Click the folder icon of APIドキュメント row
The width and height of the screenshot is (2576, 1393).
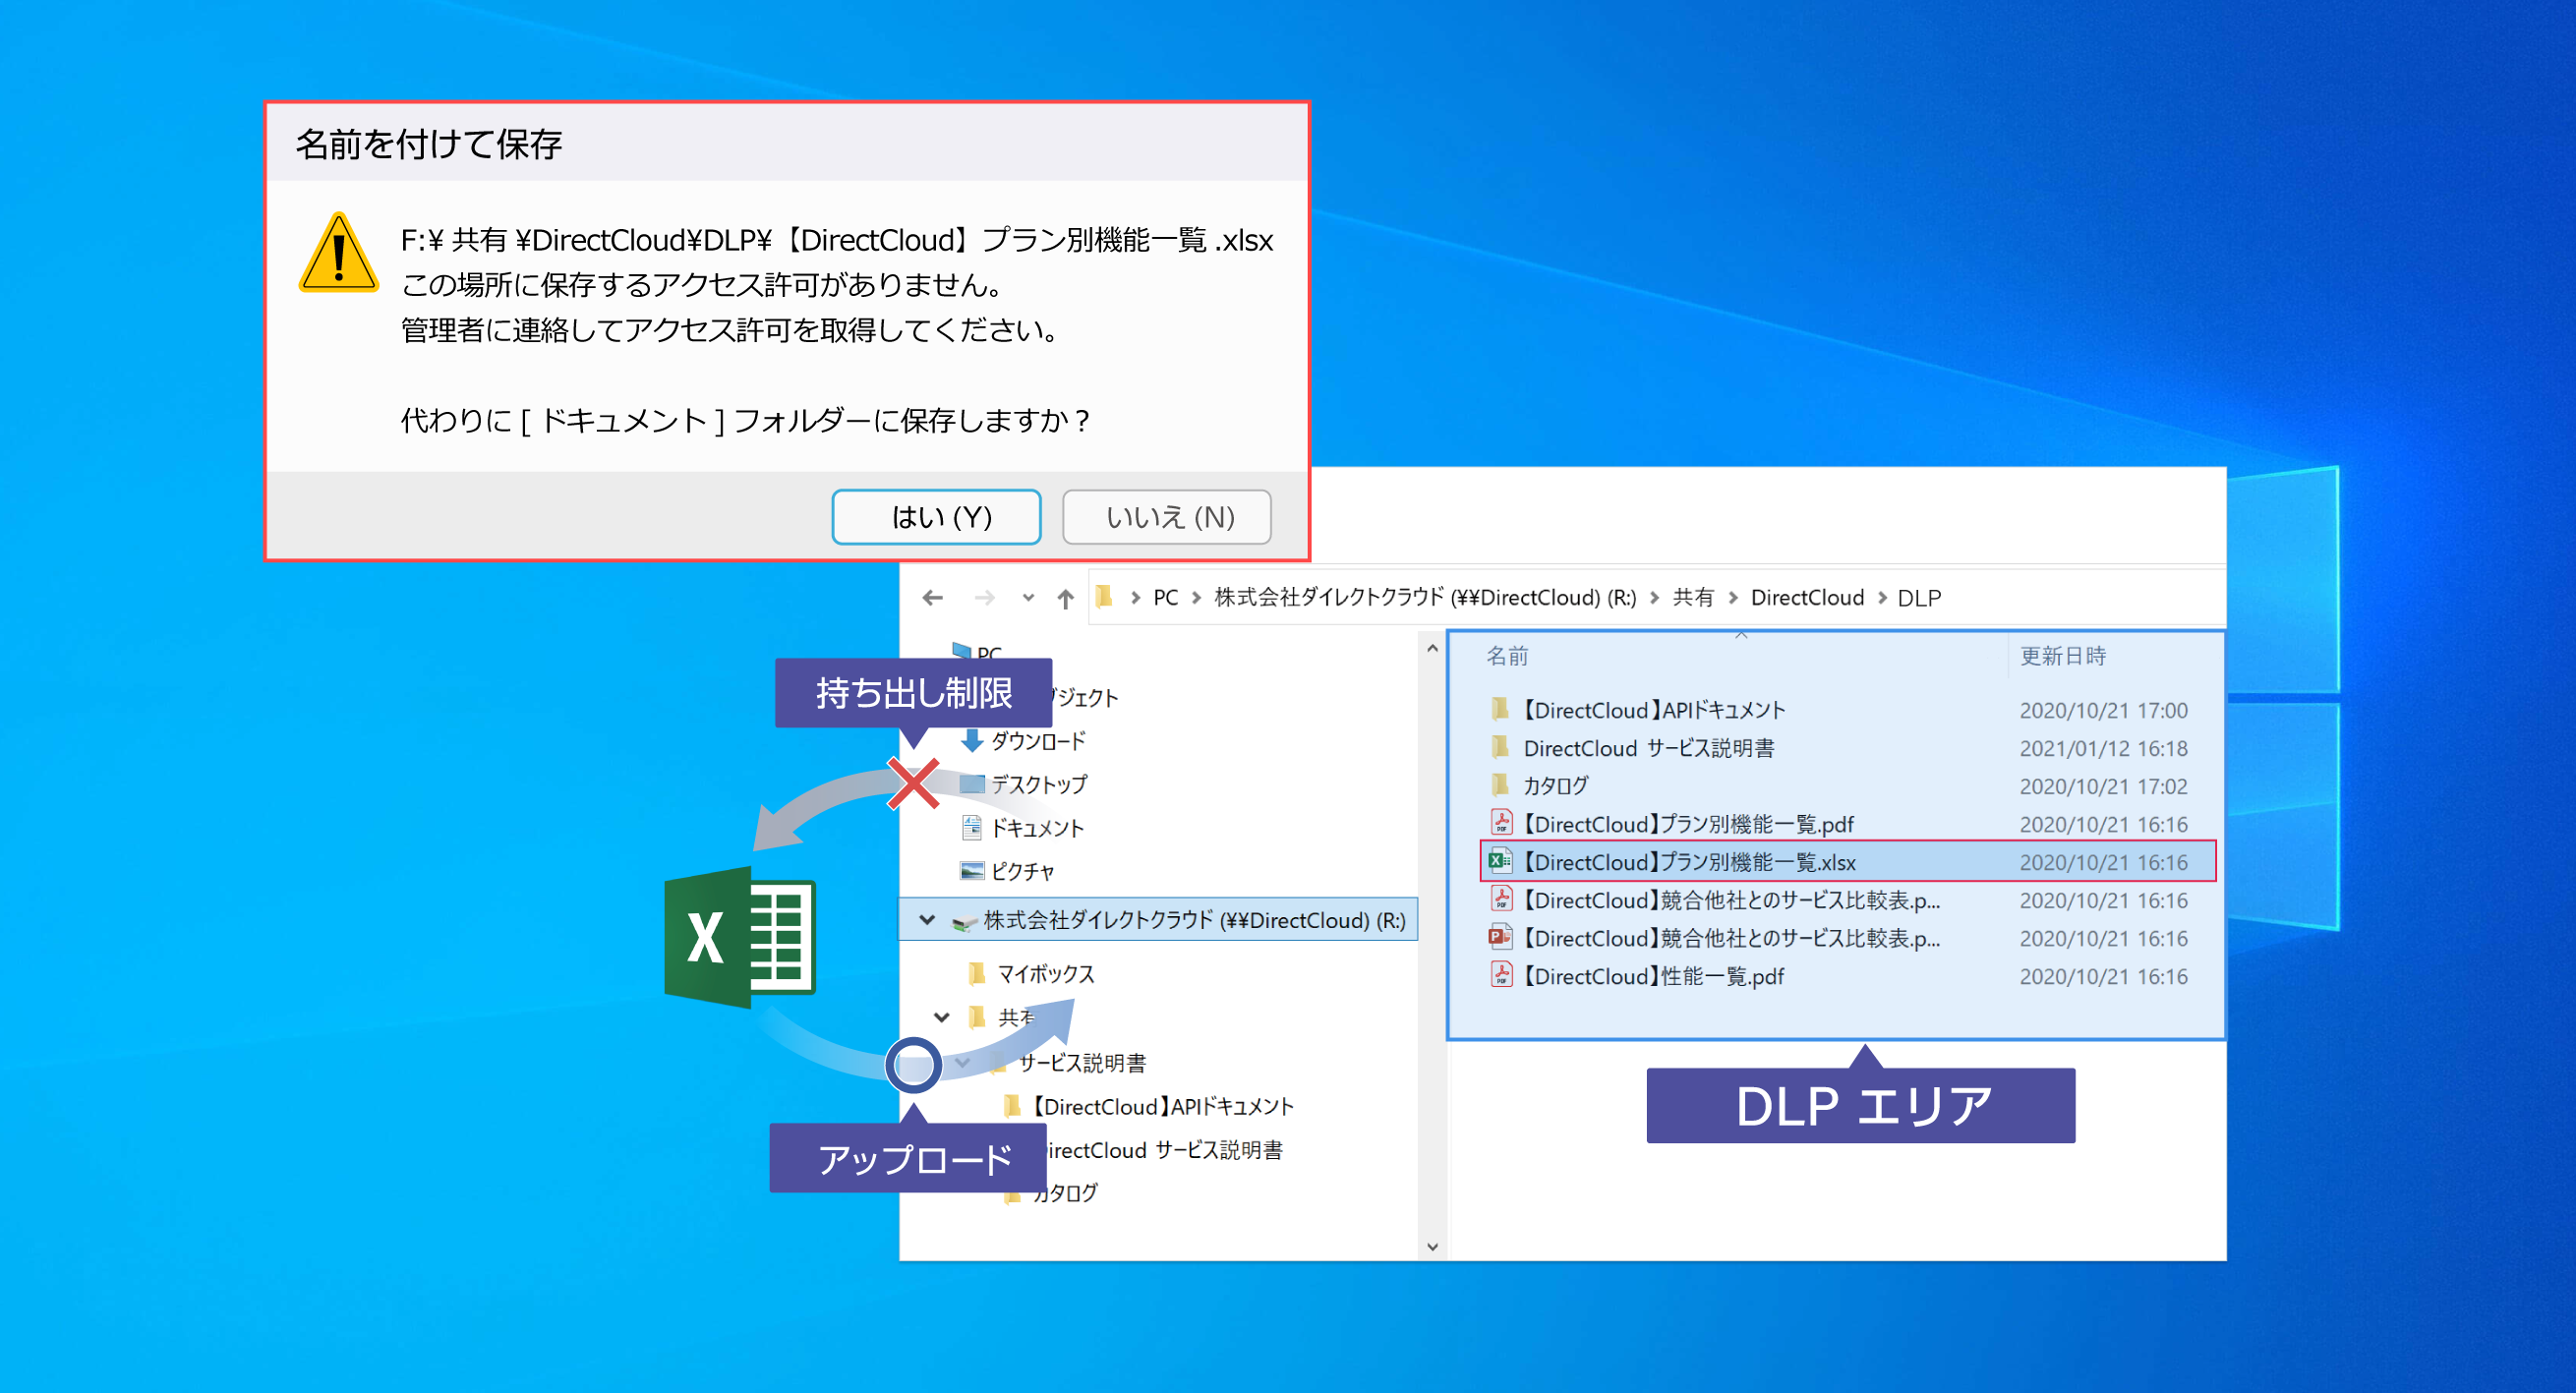pos(1500,709)
